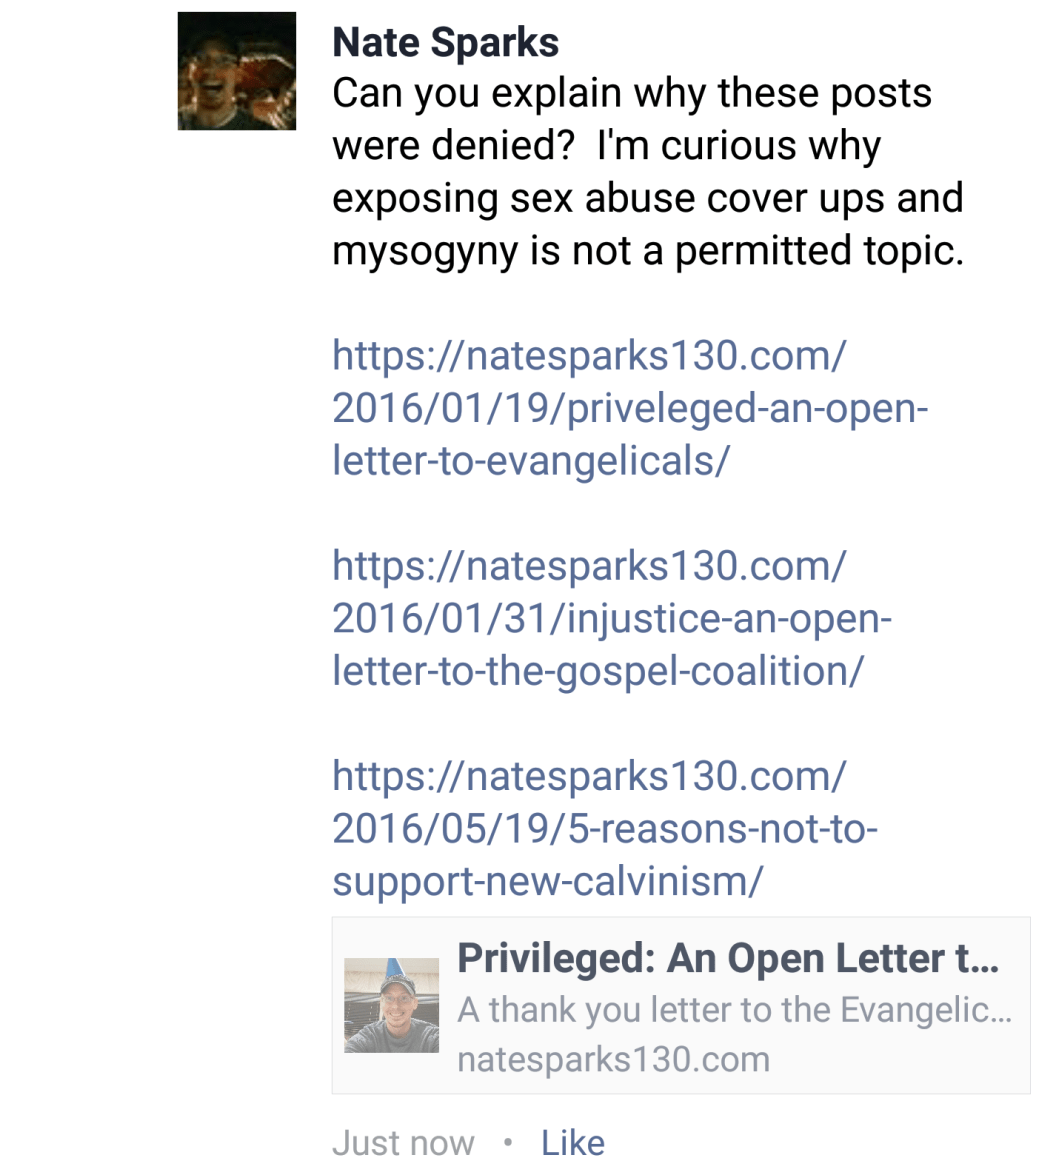Like the comment

573,1144
